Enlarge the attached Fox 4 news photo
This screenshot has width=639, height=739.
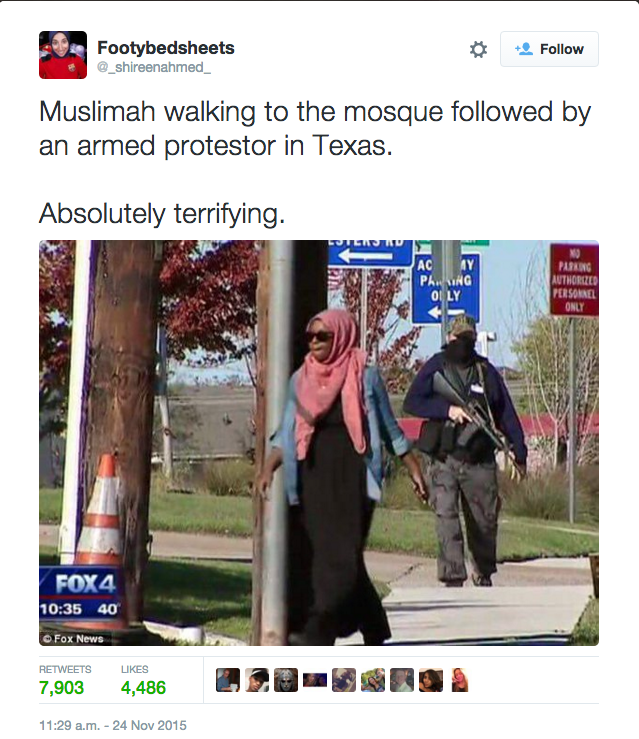coord(319,443)
